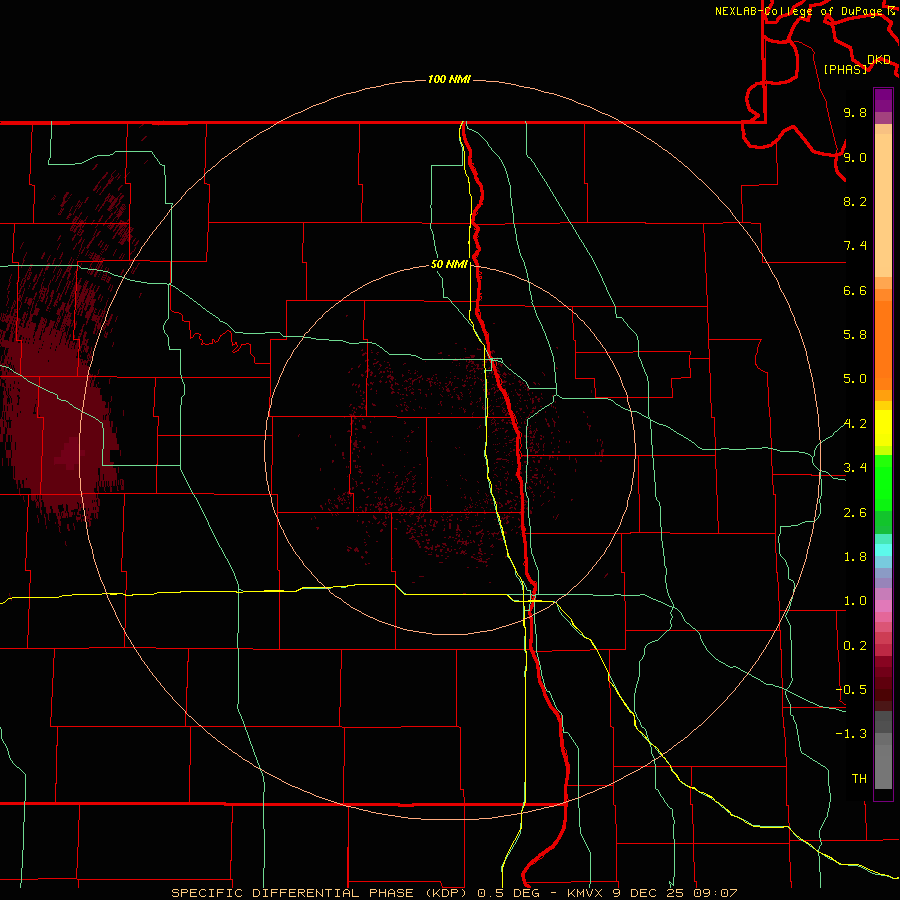Pick the cyan color bar segment

pos(883,550)
